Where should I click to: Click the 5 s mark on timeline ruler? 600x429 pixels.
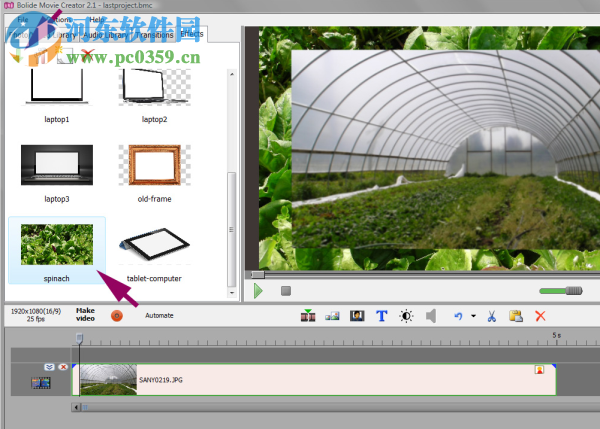(557, 335)
